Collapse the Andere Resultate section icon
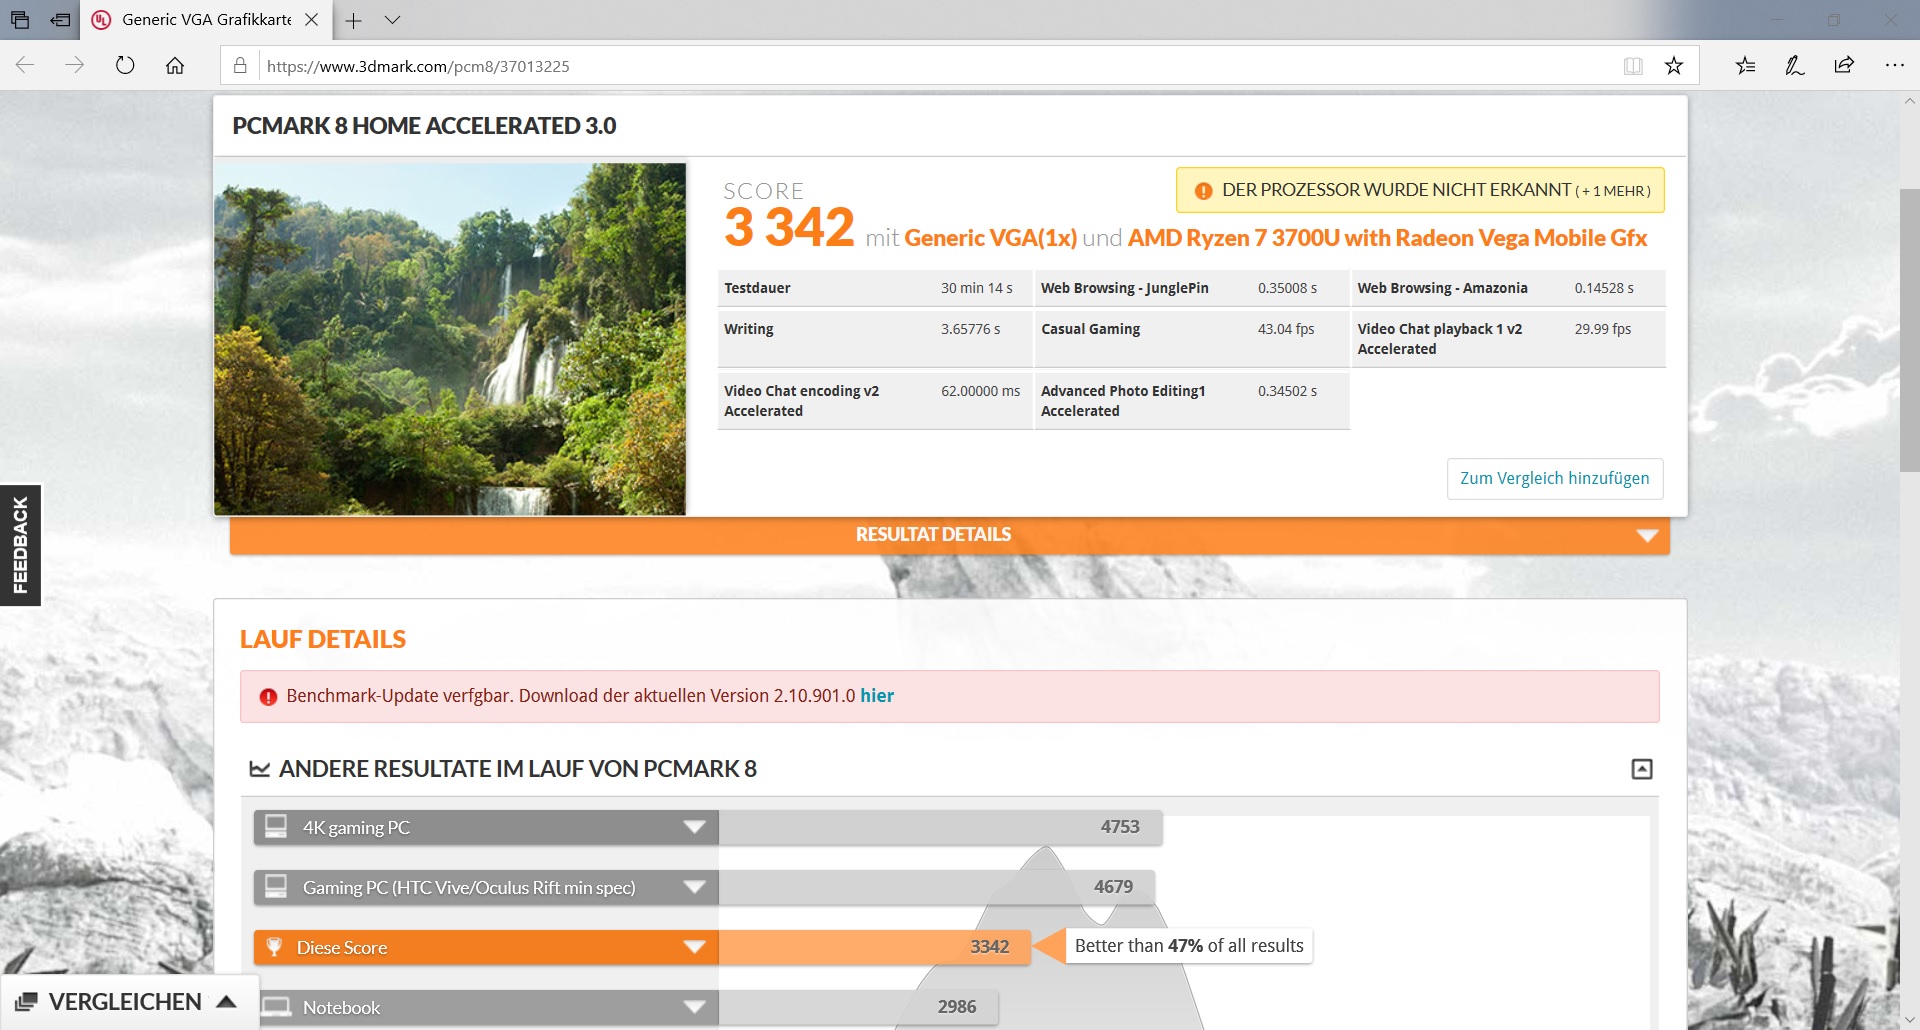1920x1030 pixels. pos(1642,769)
